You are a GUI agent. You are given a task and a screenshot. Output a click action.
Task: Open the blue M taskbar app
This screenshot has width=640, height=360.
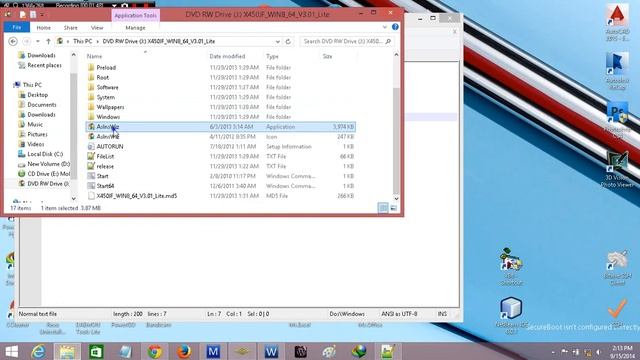click(213, 351)
